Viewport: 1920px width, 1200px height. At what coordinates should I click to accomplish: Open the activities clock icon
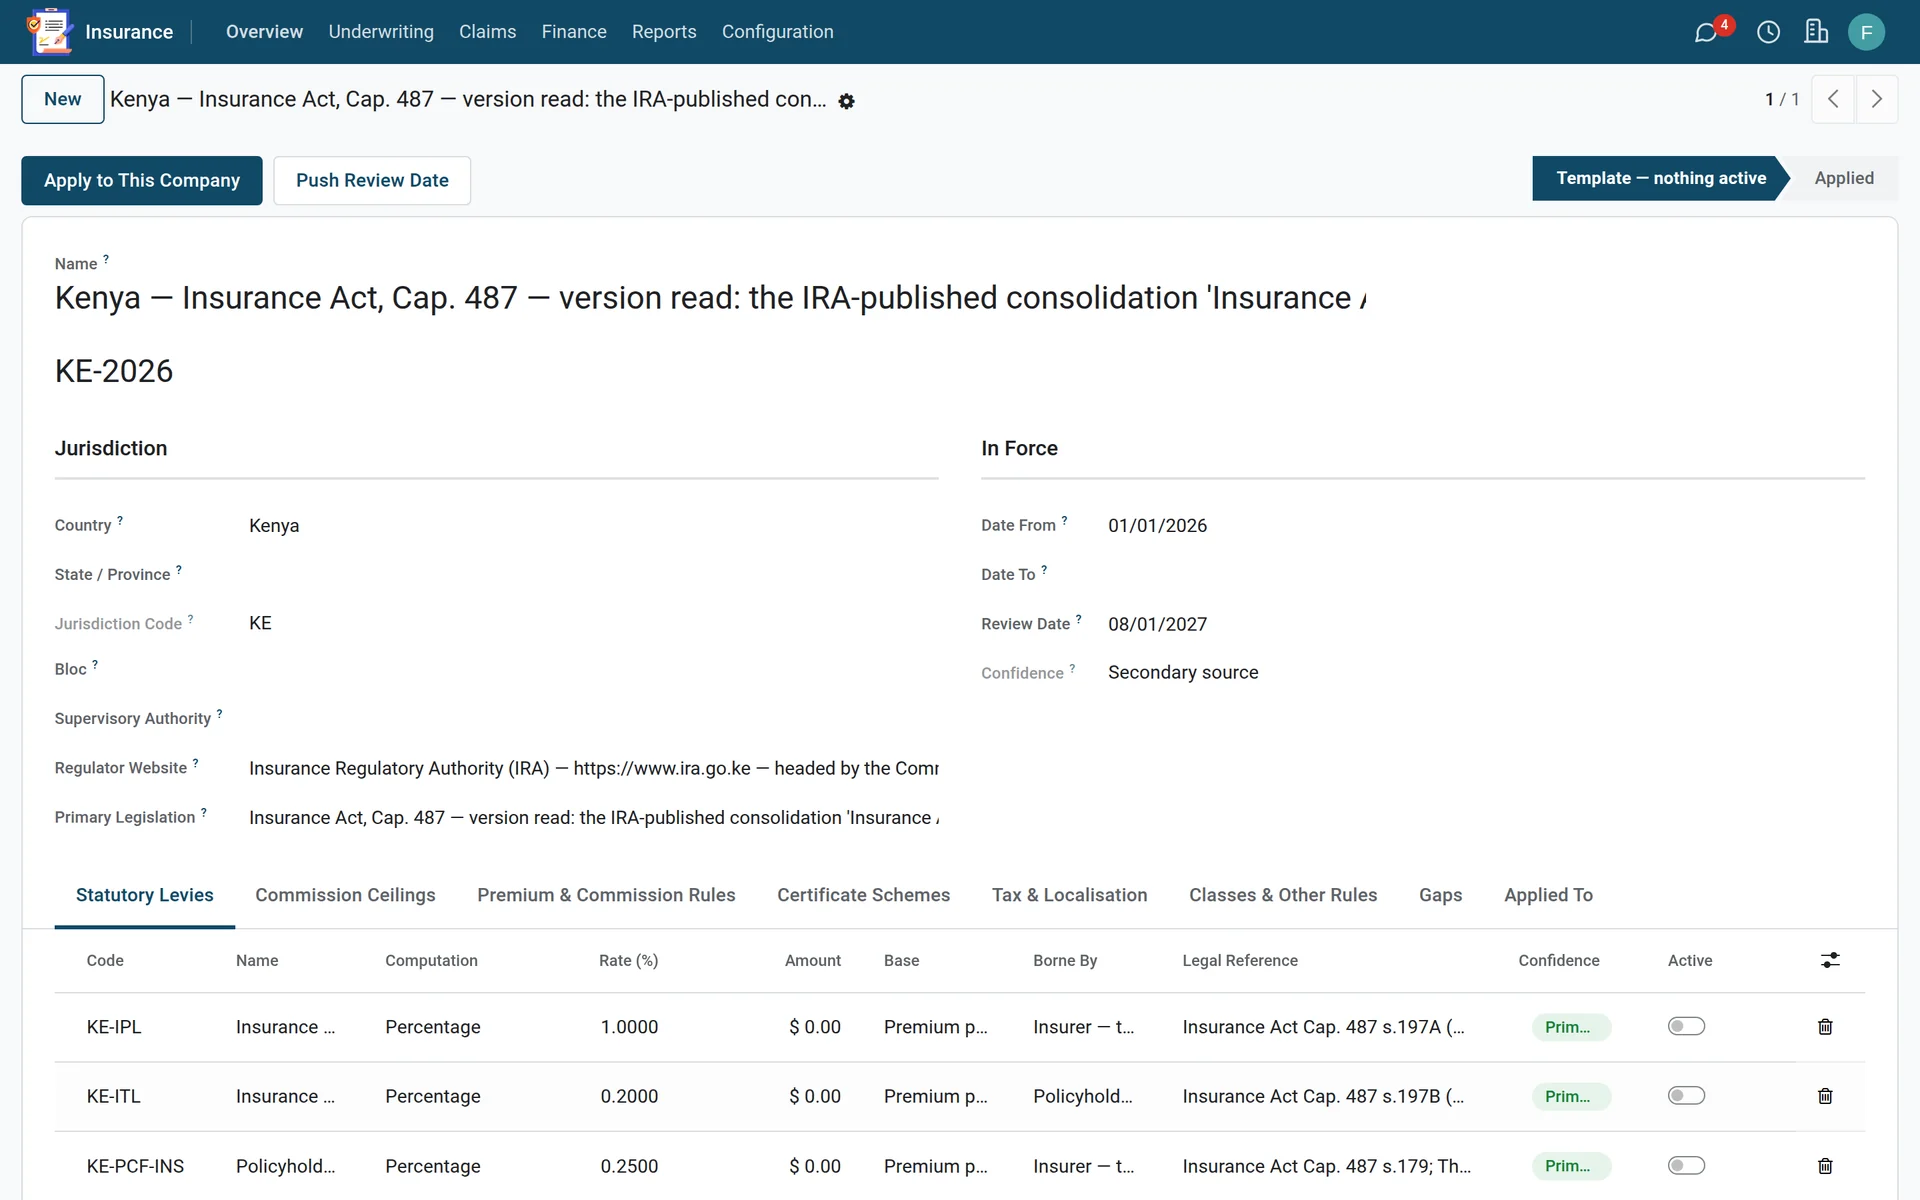point(1768,33)
